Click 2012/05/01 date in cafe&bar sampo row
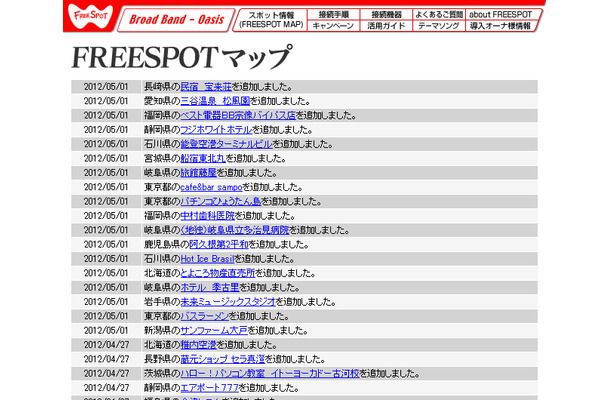 pos(106,187)
